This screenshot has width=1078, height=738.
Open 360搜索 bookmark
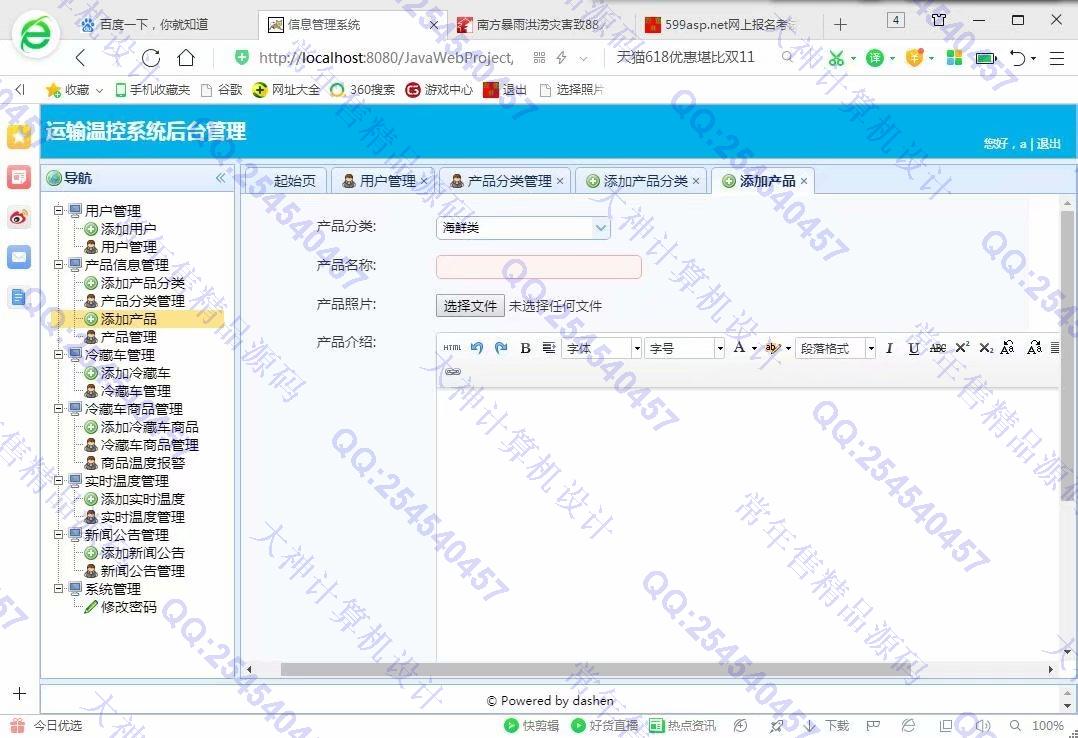coord(363,89)
